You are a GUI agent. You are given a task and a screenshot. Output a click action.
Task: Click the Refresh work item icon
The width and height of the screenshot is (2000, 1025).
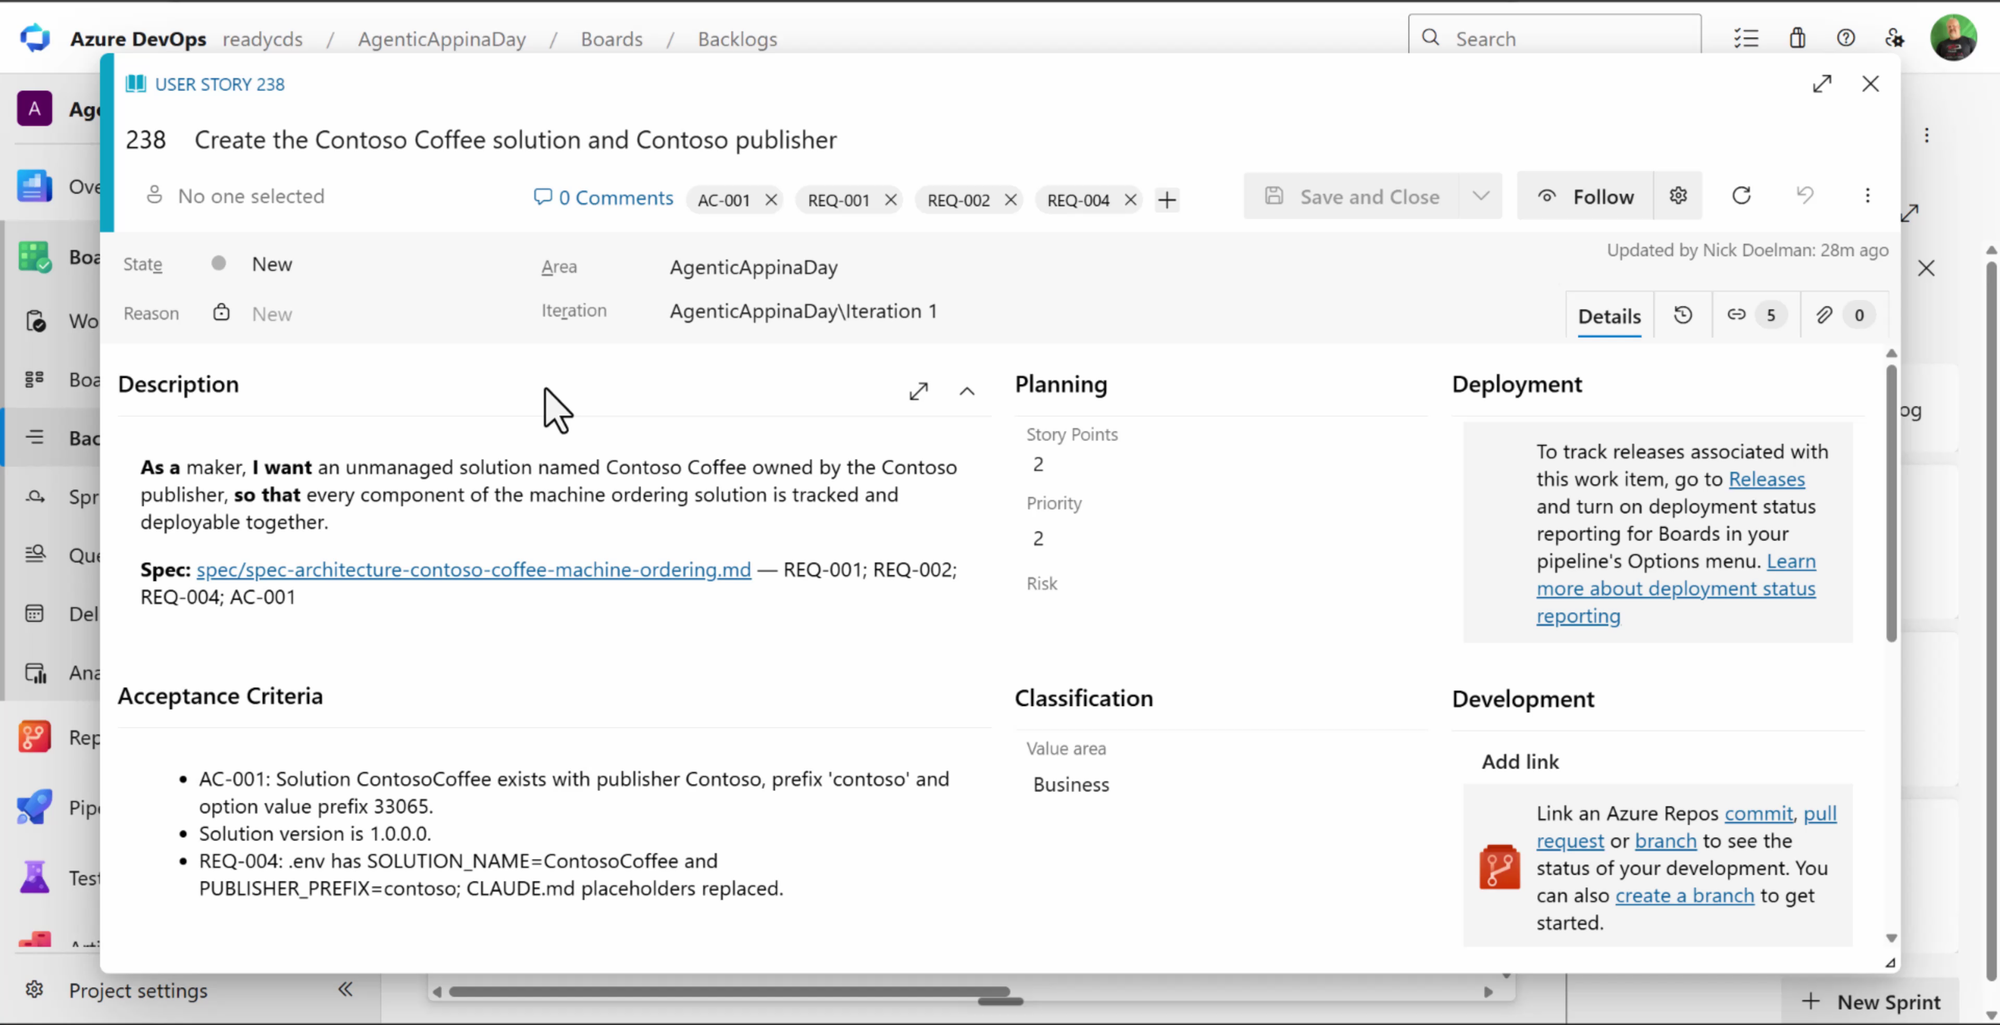pos(1741,196)
